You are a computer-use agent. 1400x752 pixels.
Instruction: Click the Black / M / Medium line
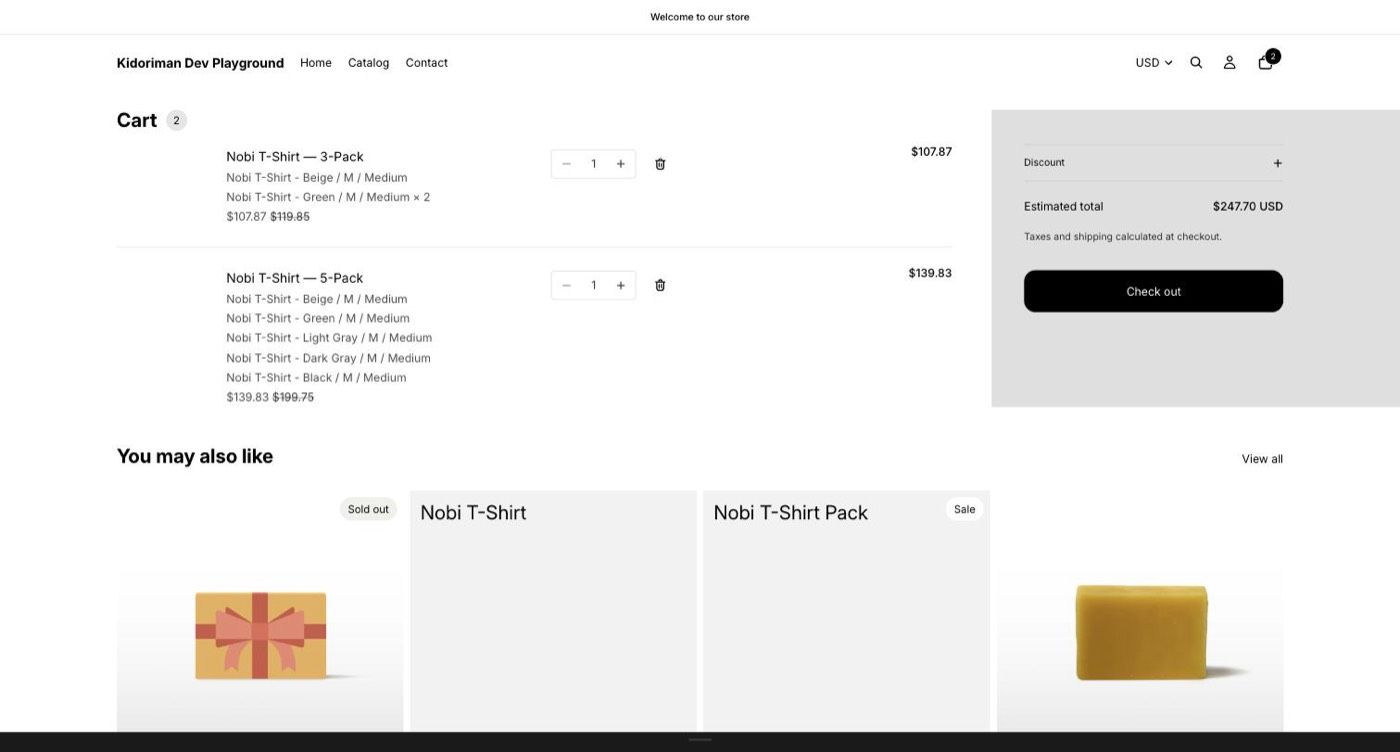point(316,377)
